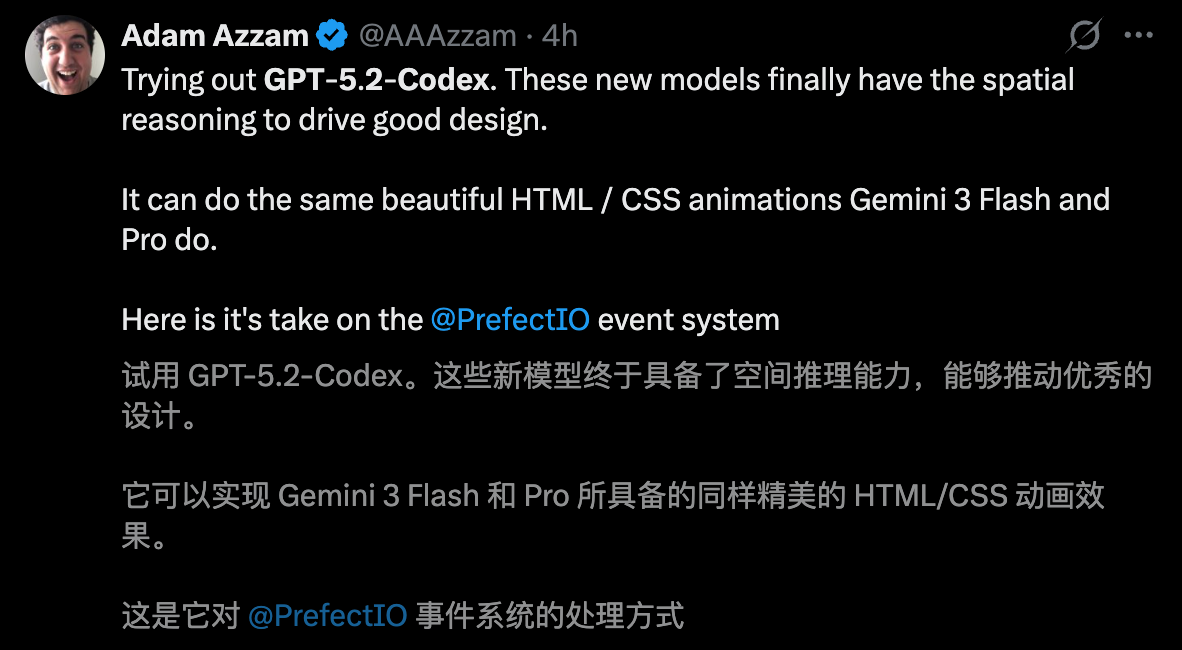Open the three-dot more options menu
Viewport: 1182px width, 650px height.
click(x=1139, y=36)
